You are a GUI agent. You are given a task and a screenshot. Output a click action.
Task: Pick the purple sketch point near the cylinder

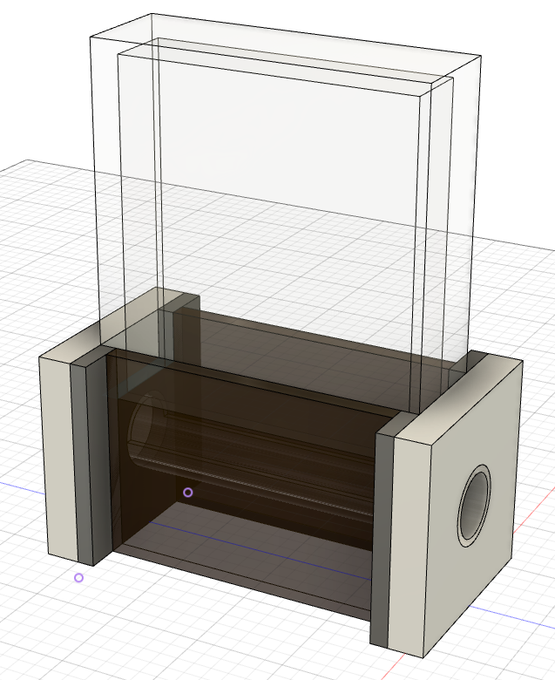click(x=188, y=492)
